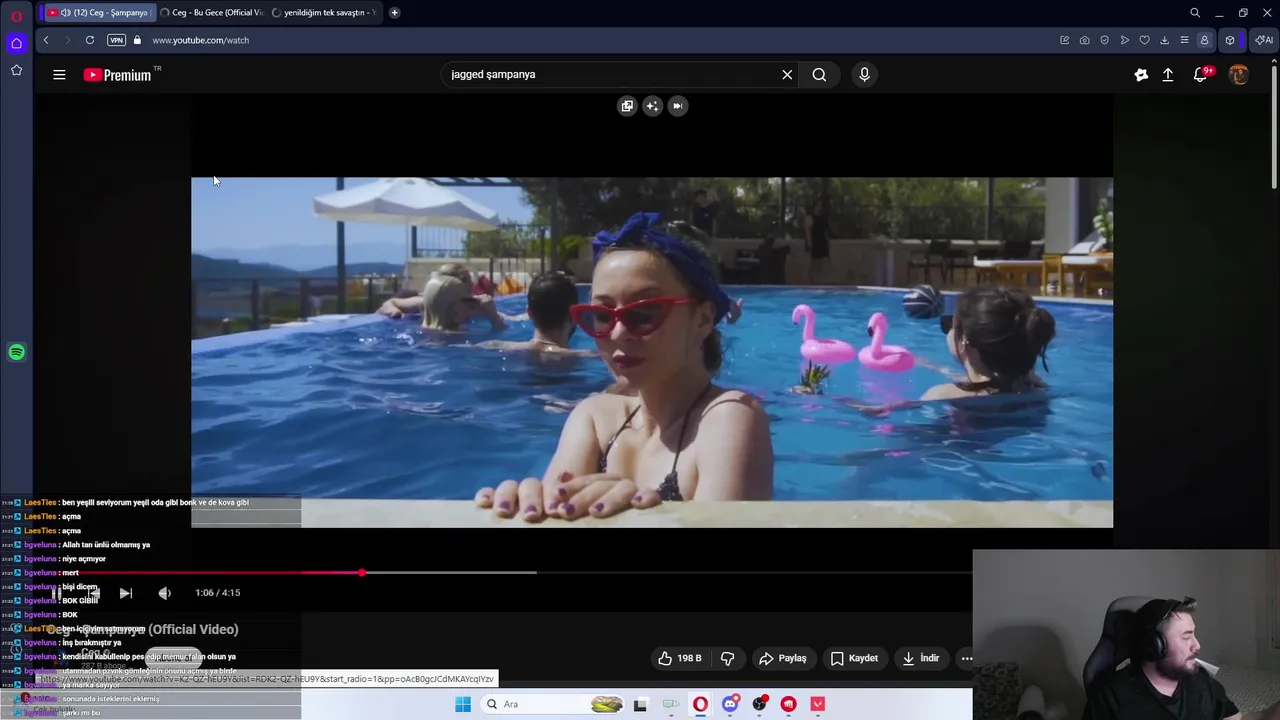Open Discord from the taskbar

pos(730,704)
